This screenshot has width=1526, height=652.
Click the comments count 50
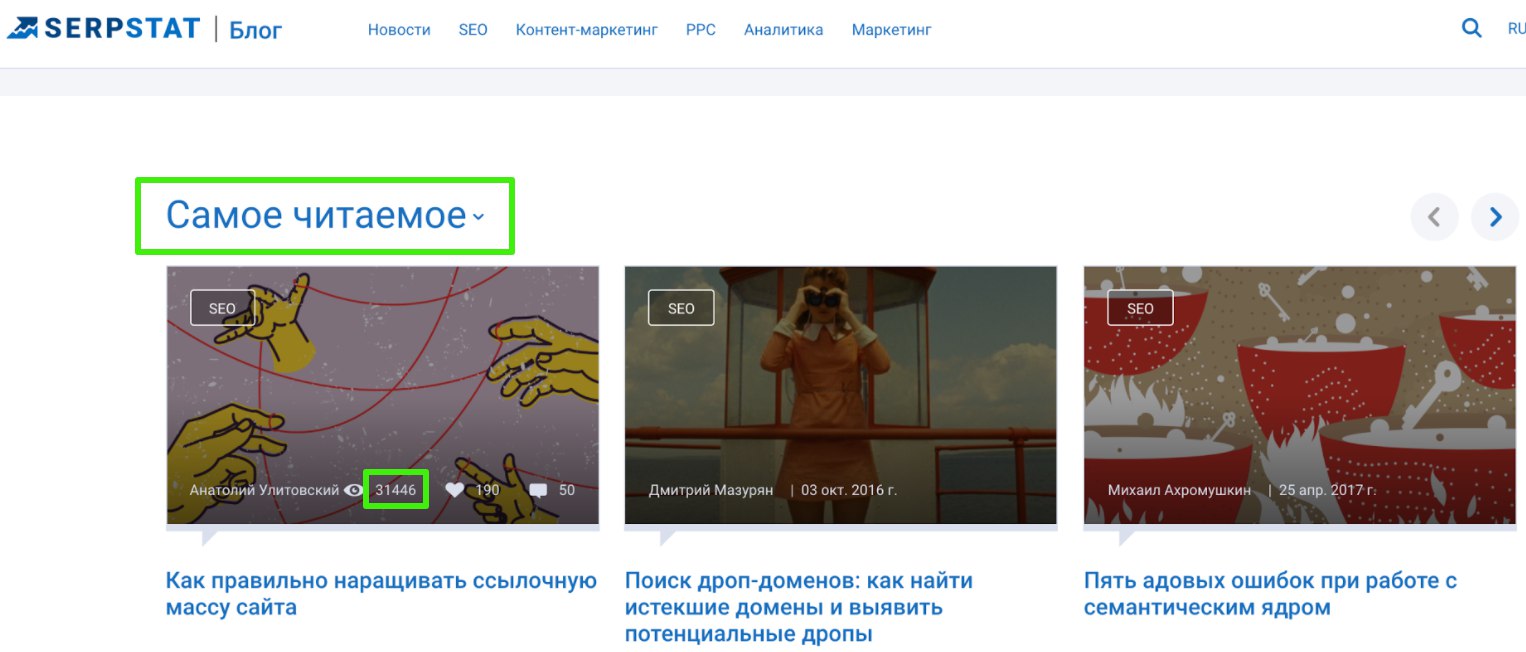(567, 490)
